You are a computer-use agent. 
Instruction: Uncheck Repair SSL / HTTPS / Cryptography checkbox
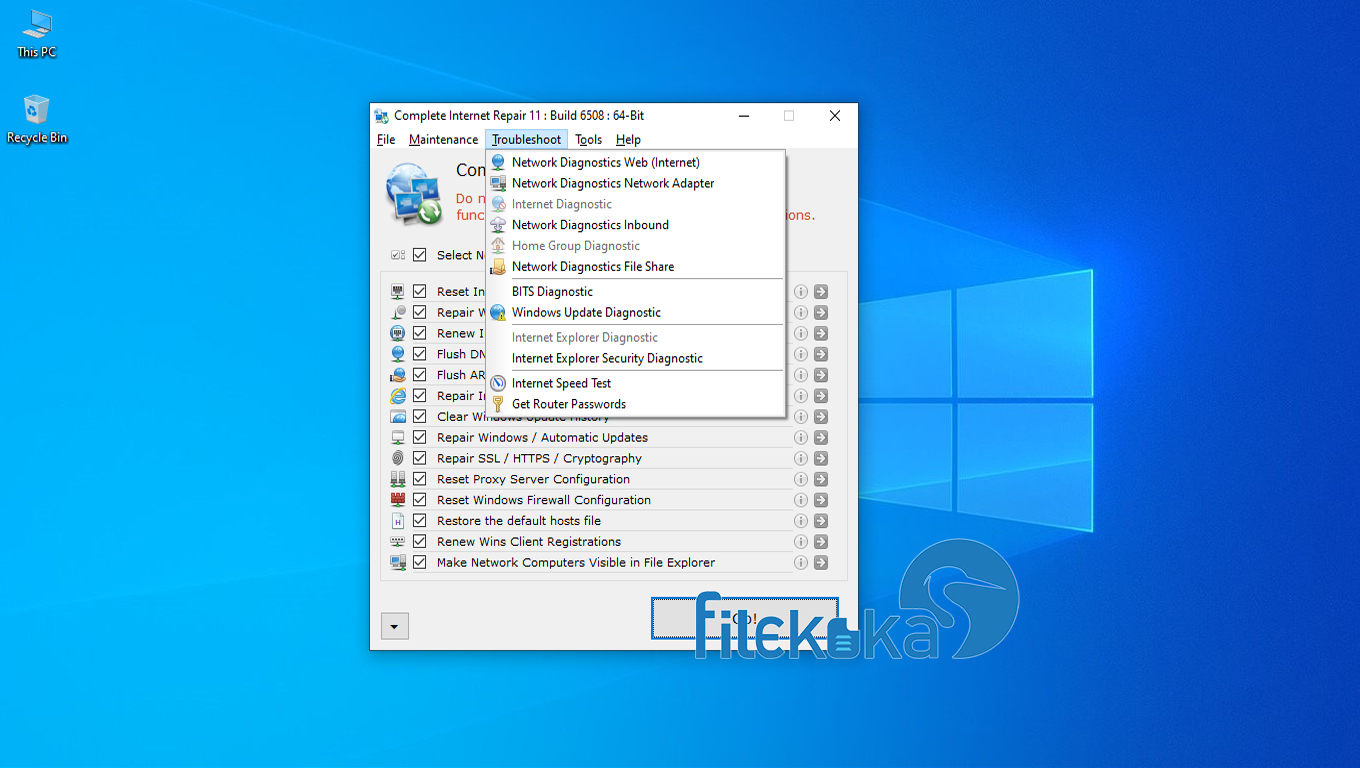pos(420,458)
